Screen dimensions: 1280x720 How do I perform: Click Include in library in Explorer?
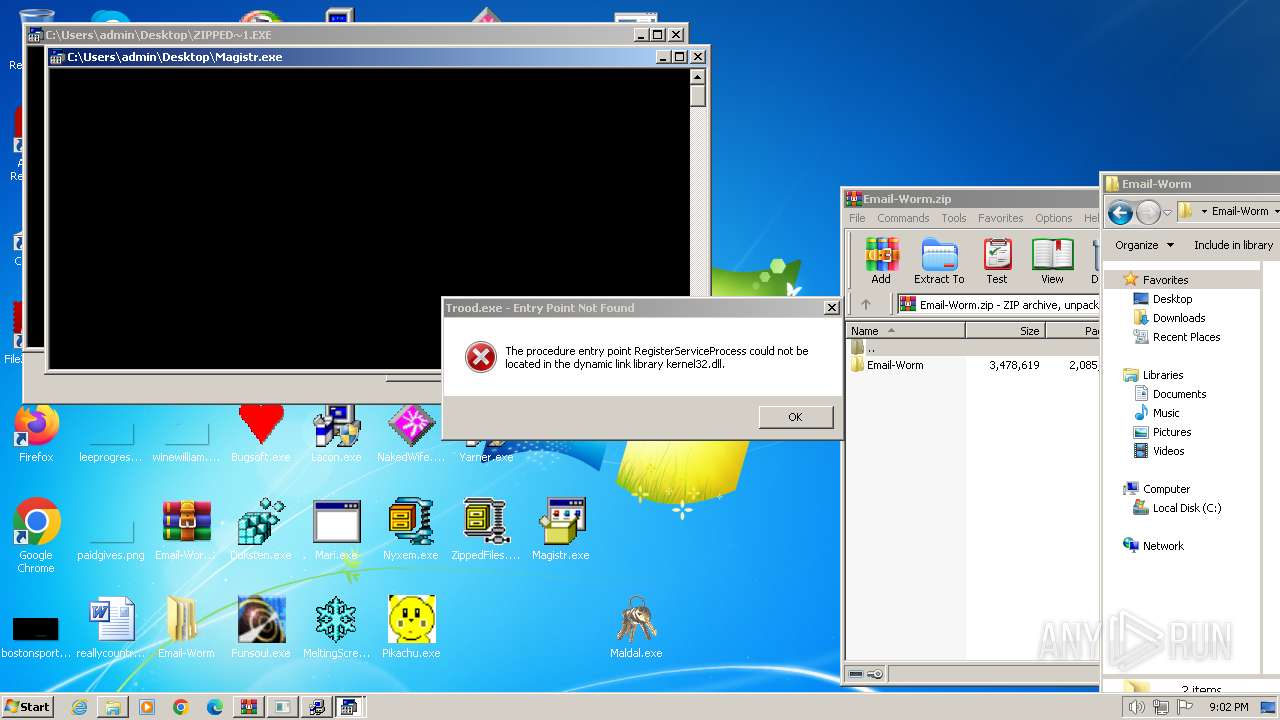(x=1233, y=245)
